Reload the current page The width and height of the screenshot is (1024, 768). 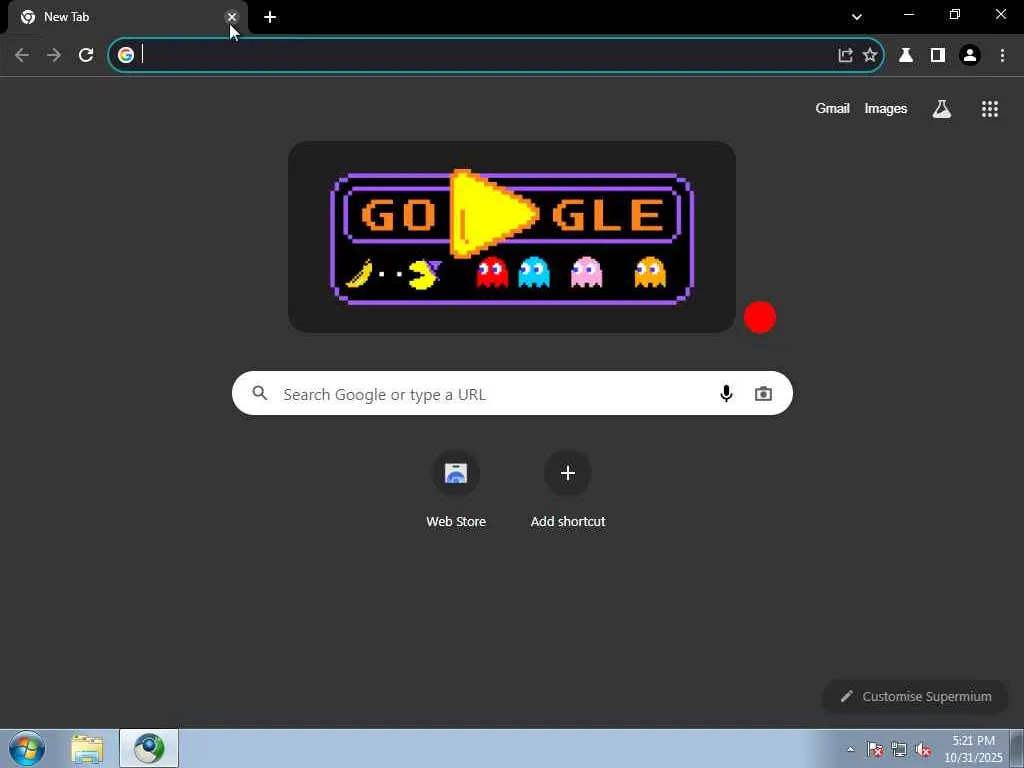tap(86, 56)
